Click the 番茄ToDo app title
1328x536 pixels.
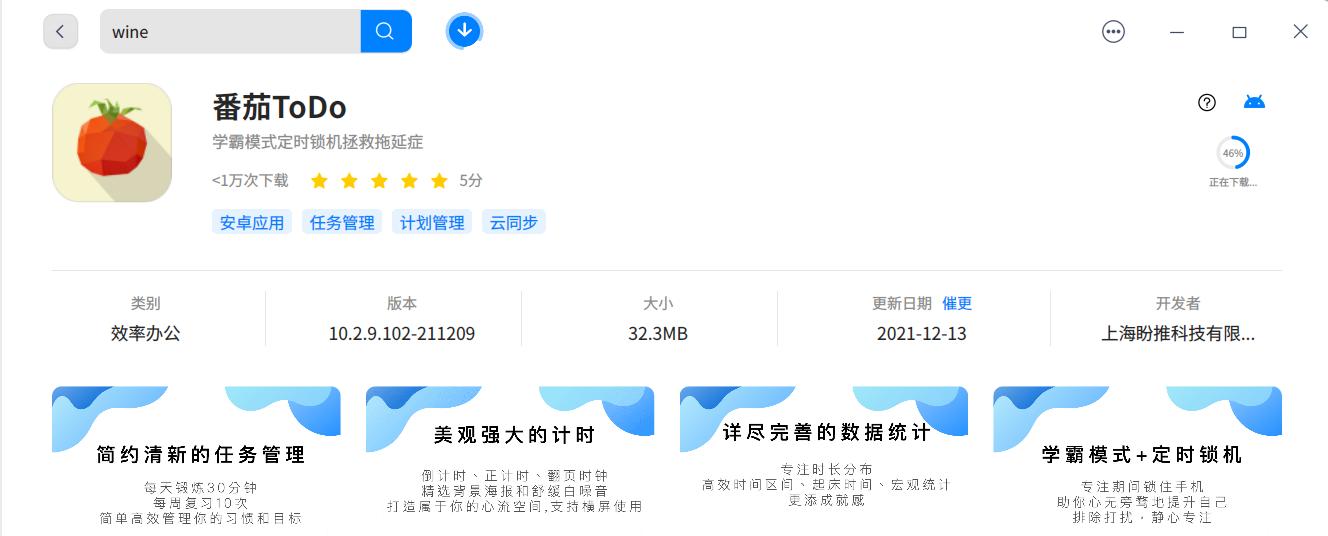tap(279, 107)
